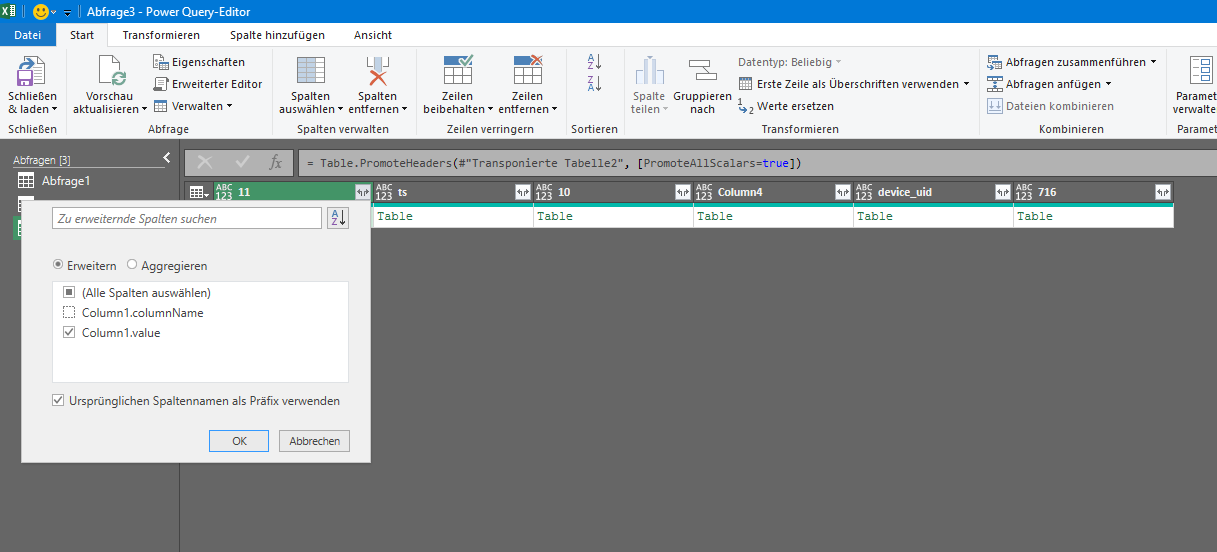This screenshot has height=552, width=1217.
Task: Switch to the Start tab
Action: [82, 35]
